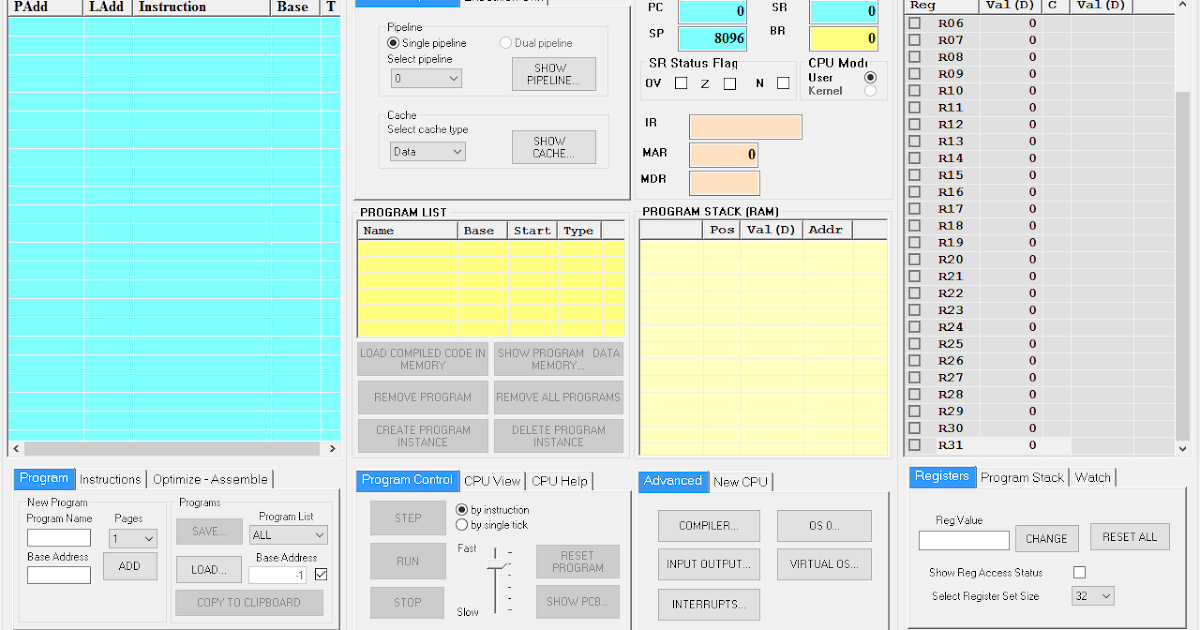
Task: Open the COMPILER dialog
Action: click(708, 525)
